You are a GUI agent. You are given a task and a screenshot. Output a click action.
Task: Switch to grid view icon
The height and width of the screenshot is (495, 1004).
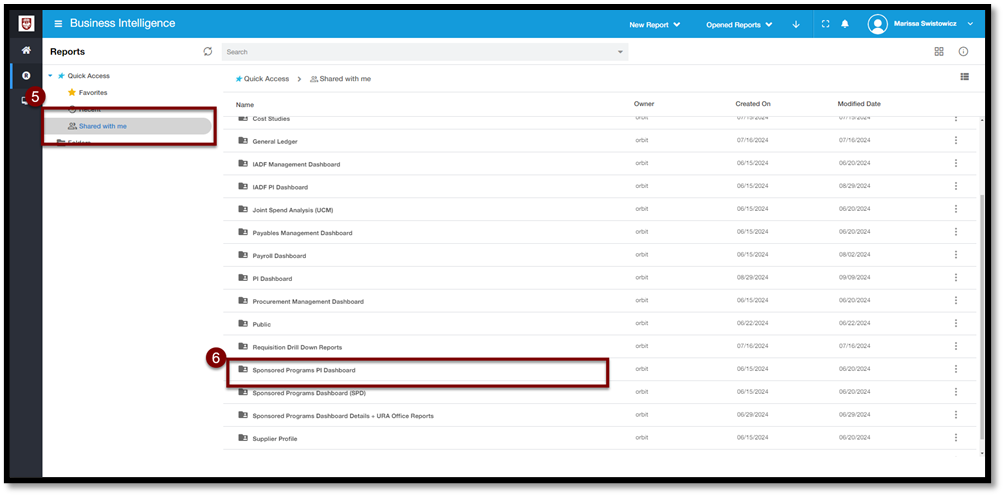(x=939, y=51)
